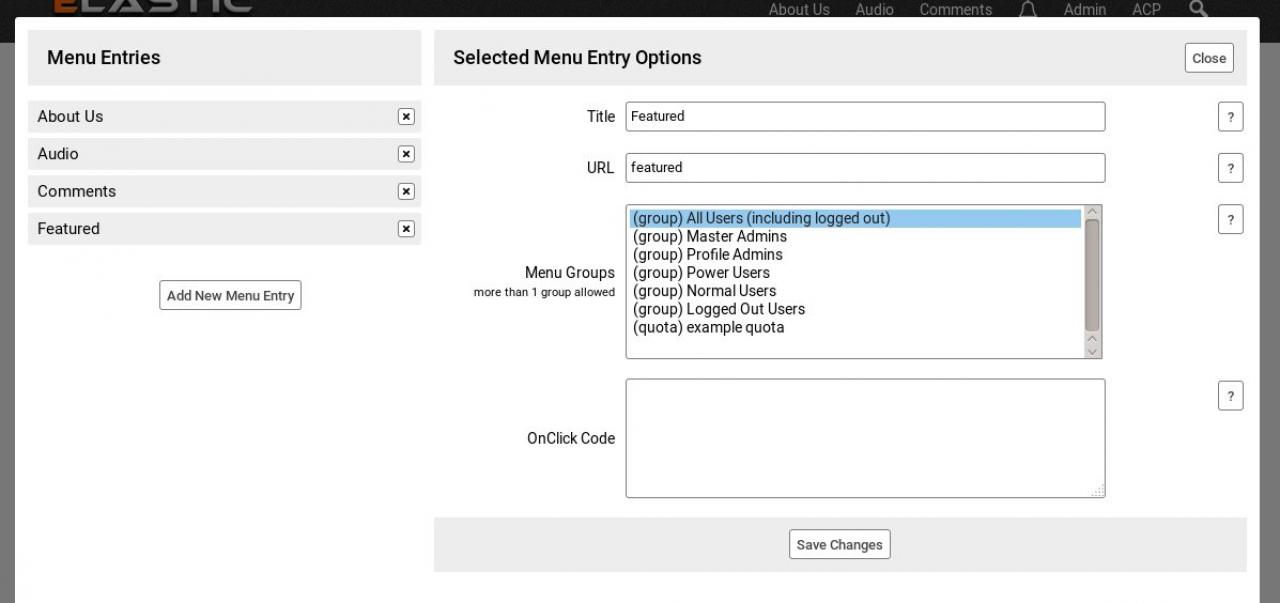This screenshot has height=603, width=1280.
Task: Click Save Changes button
Action: pyautogui.click(x=839, y=545)
